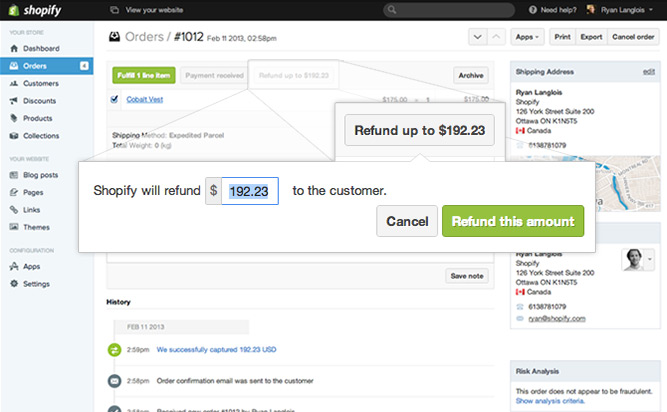Click the phone icon beside 6138781079 in customer card
The width and height of the screenshot is (667, 412).
(520, 307)
